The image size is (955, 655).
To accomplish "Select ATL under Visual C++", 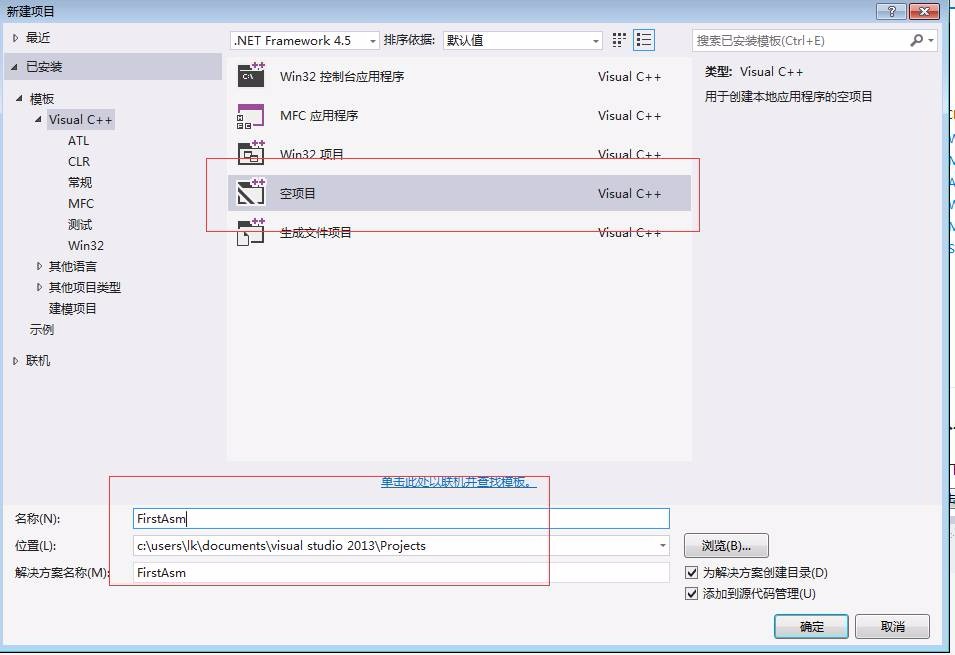I will (79, 141).
